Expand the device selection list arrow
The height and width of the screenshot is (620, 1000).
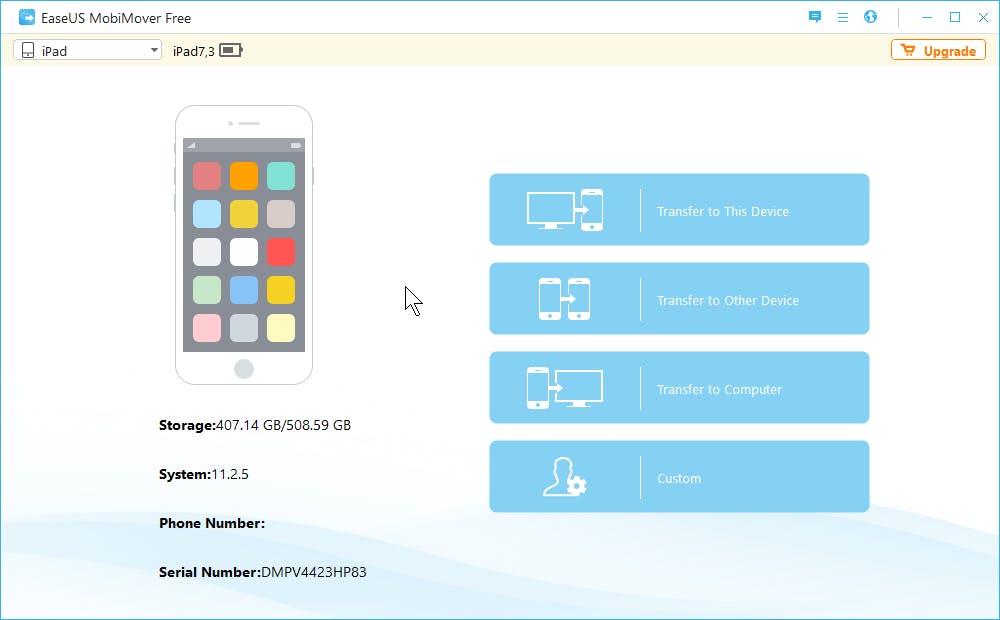click(x=153, y=49)
